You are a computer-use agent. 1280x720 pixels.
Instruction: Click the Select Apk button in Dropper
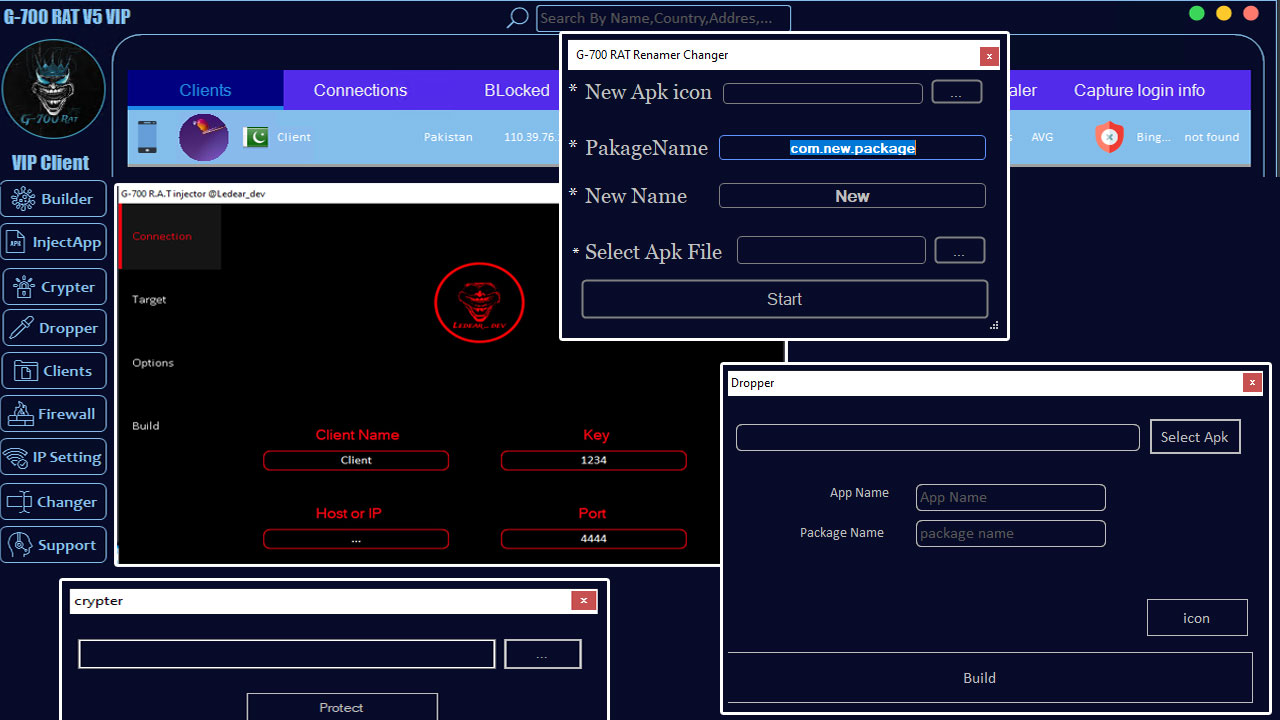[x=1194, y=437]
